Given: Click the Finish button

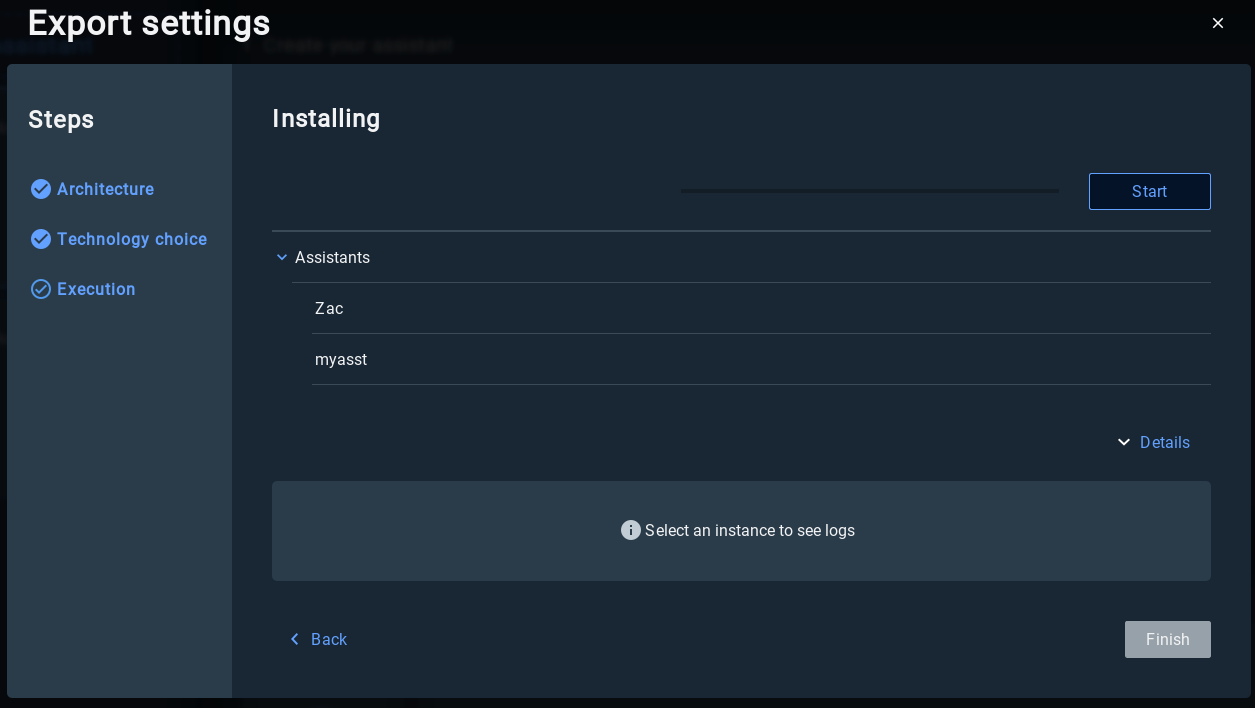Looking at the screenshot, I should tap(1167, 639).
